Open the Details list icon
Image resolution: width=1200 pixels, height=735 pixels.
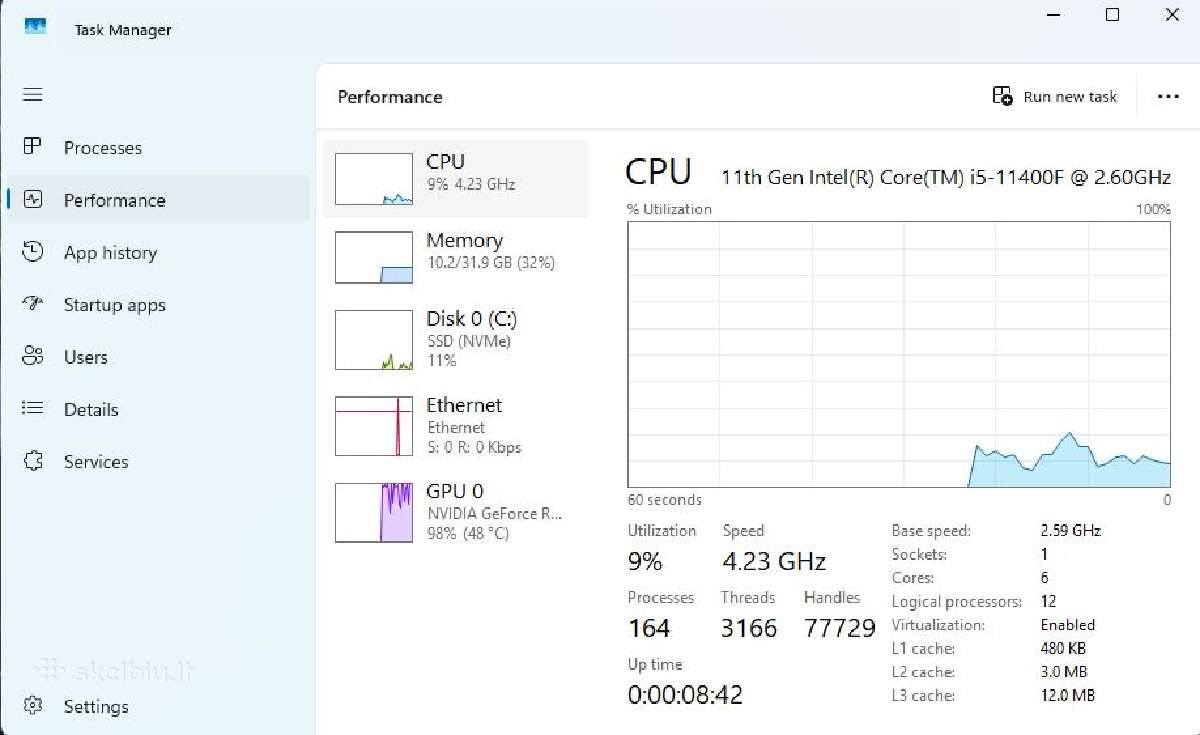(33, 409)
